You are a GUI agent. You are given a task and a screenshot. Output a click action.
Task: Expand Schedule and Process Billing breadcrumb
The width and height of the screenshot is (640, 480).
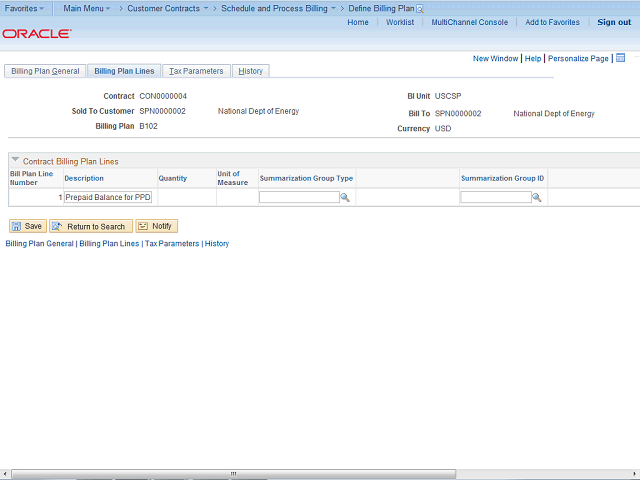point(278,8)
